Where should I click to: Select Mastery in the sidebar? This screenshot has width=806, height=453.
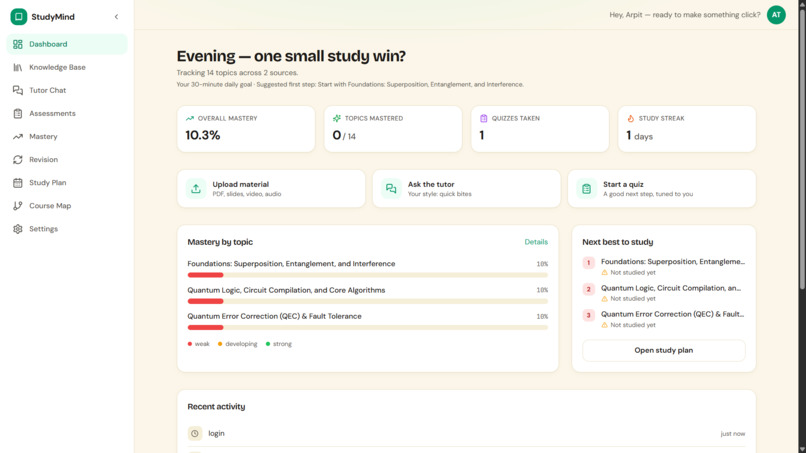pos(67,137)
